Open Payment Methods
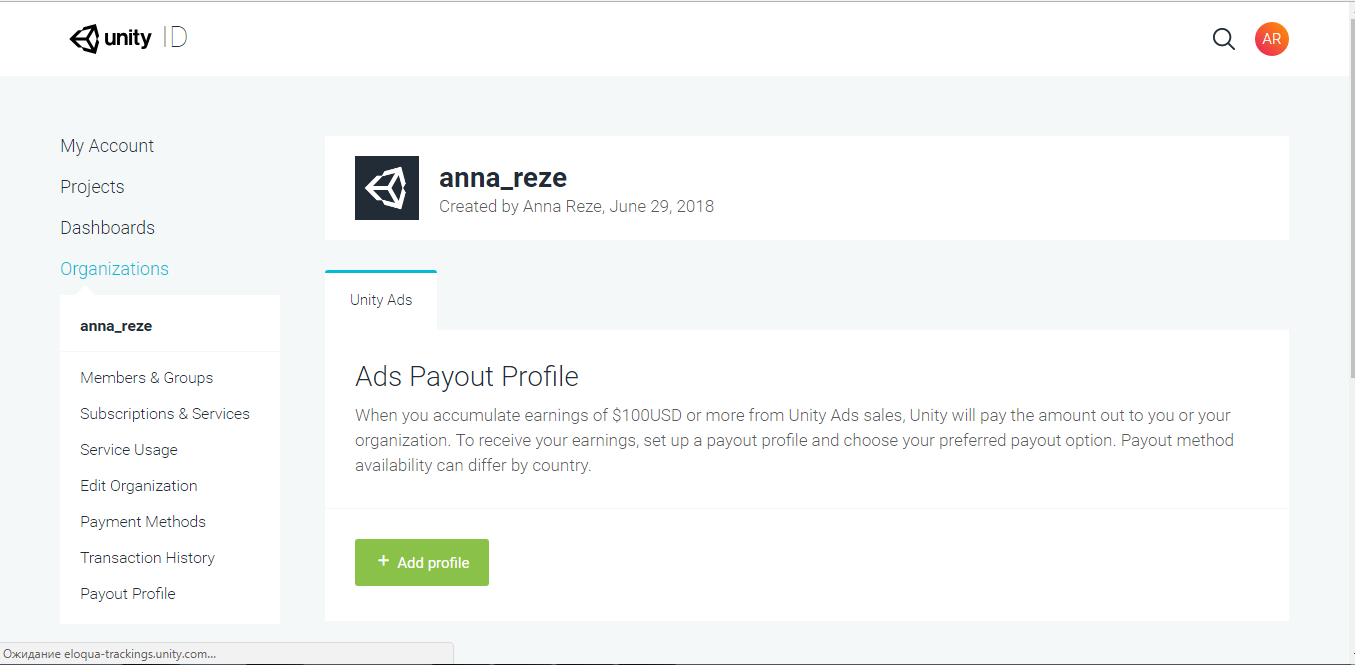 pyautogui.click(x=143, y=522)
